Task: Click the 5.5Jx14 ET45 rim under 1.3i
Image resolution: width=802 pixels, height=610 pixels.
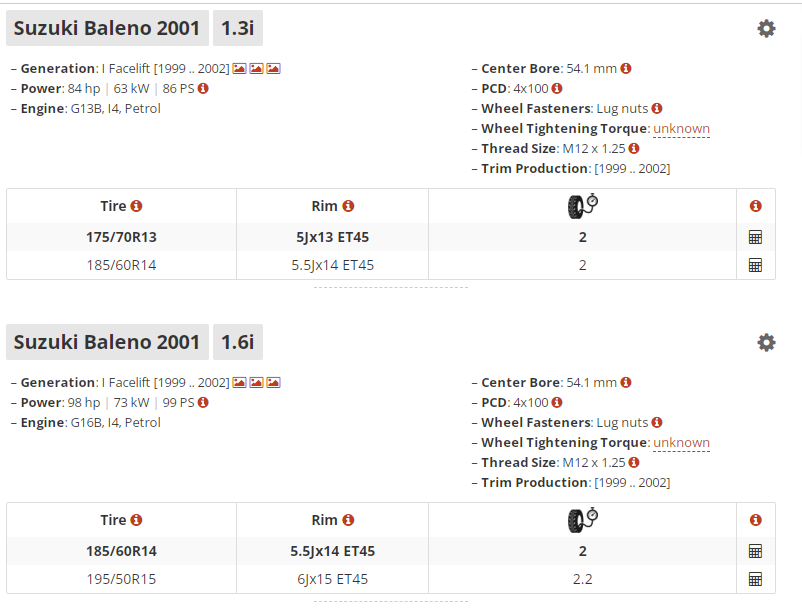Action: (x=332, y=265)
